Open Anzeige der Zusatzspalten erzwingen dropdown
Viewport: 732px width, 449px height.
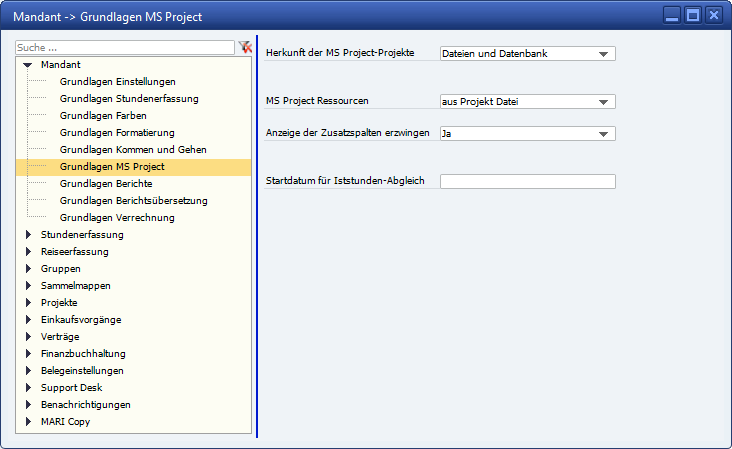pyautogui.click(x=603, y=134)
